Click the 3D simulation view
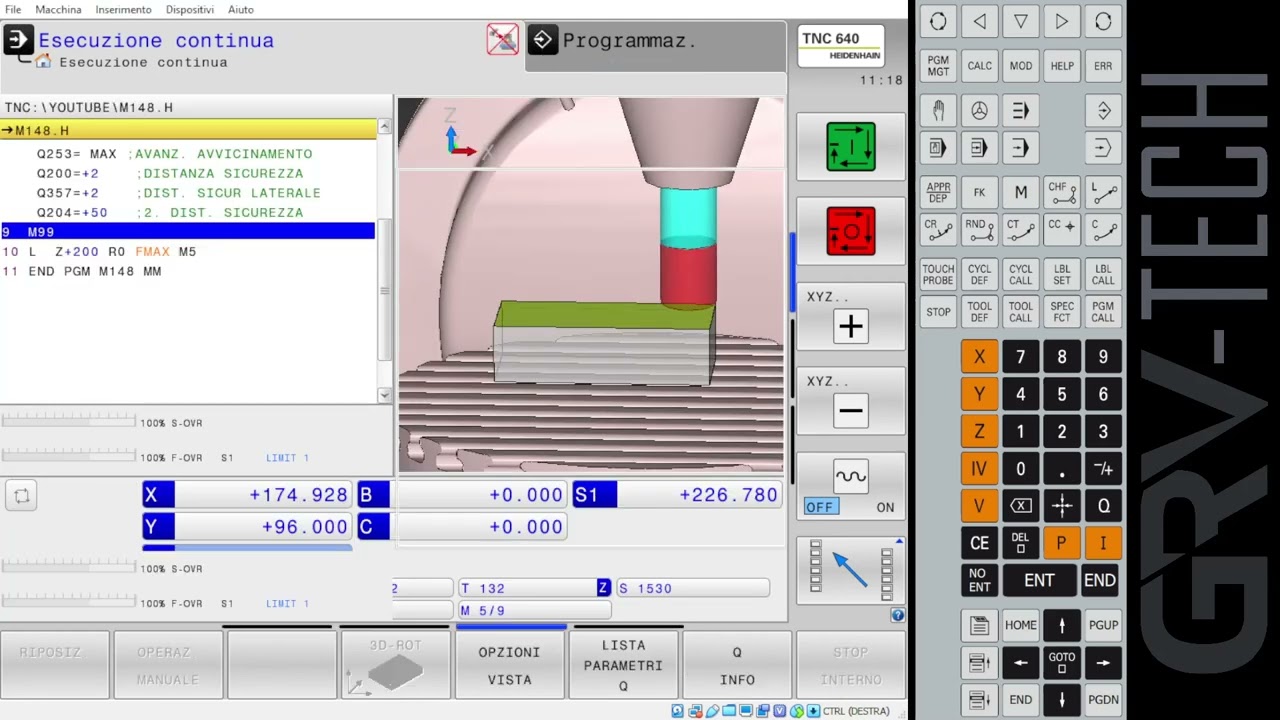Image resolution: width=1280 pixels, height=720 pixels. point(591,285)
